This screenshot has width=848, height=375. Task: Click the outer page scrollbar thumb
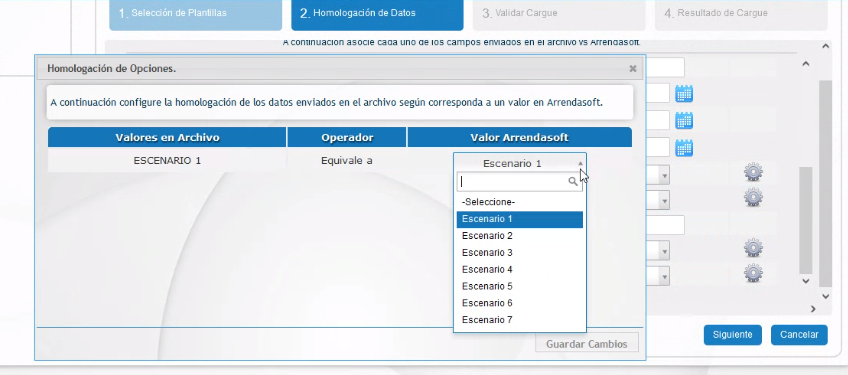[x=825, y=183]
